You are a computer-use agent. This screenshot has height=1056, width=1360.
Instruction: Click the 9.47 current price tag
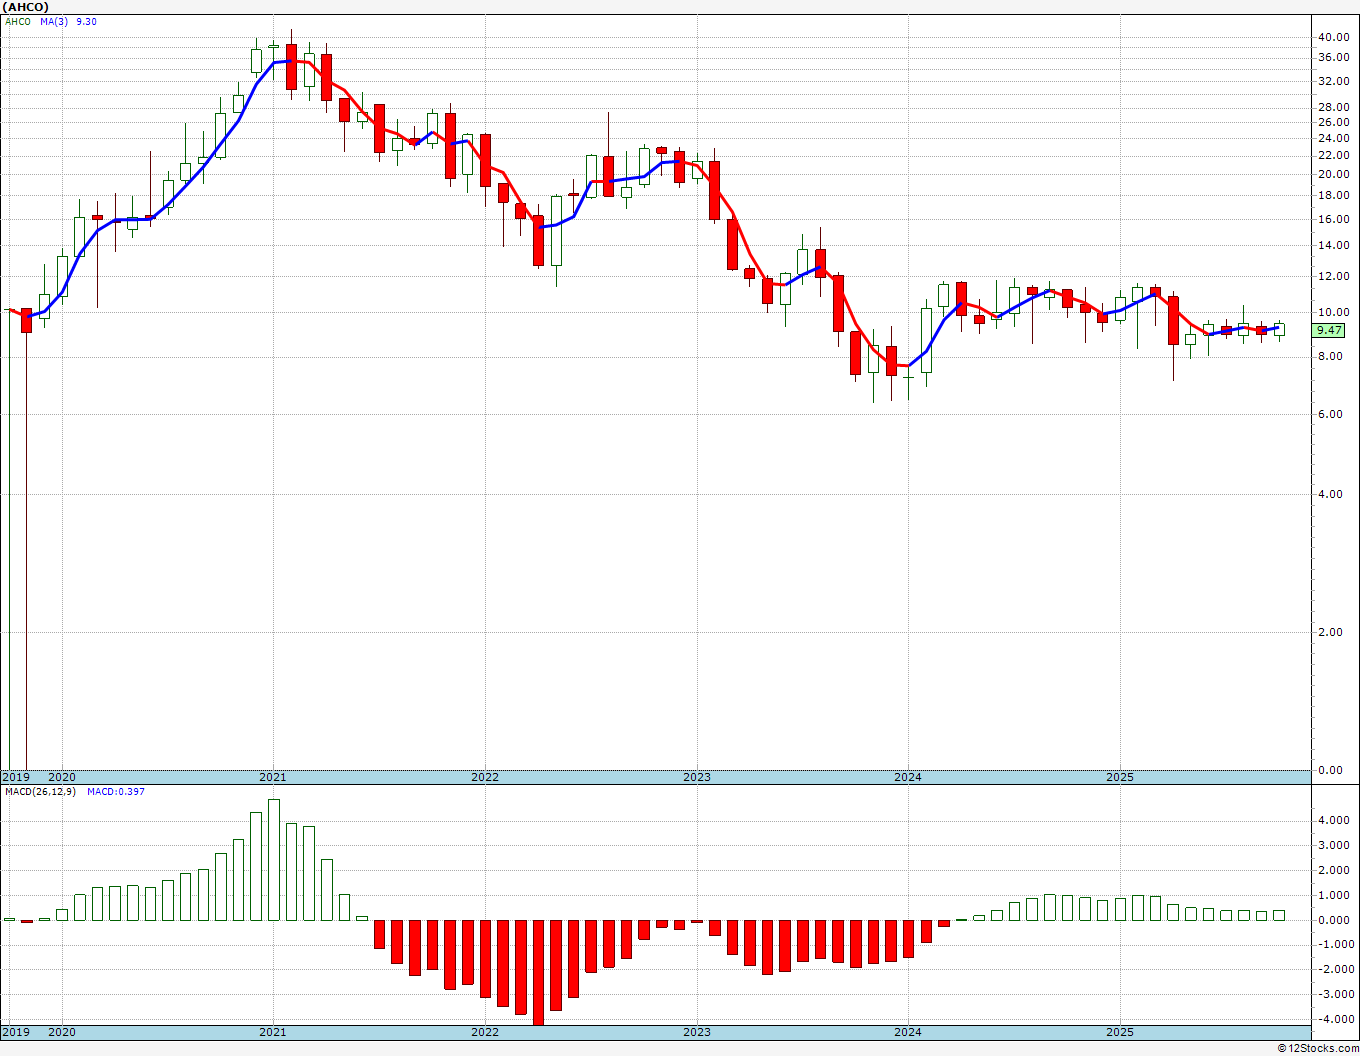coord(1329,329)
